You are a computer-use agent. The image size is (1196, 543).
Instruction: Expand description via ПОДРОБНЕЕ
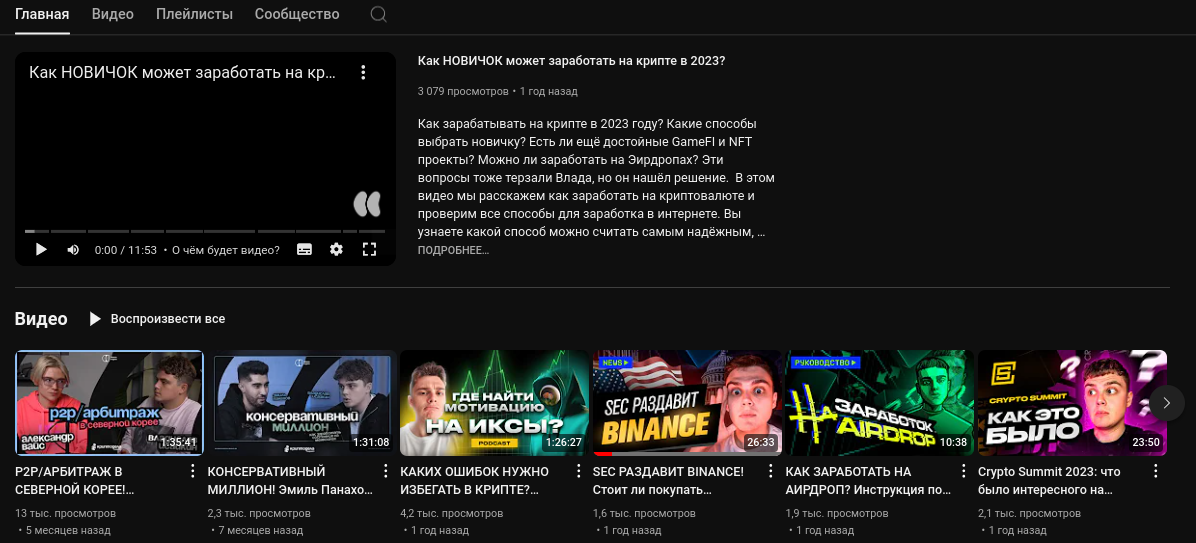click(453, 250)
